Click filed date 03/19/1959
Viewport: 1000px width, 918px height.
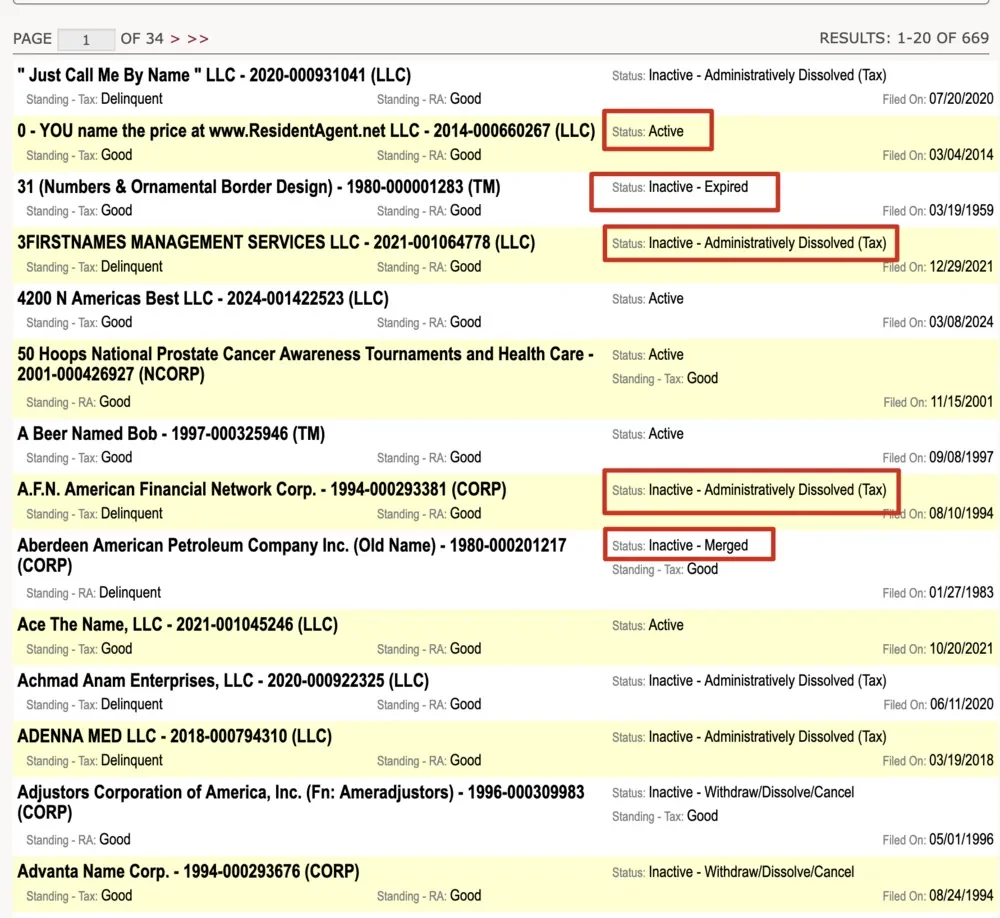[961, 211]
